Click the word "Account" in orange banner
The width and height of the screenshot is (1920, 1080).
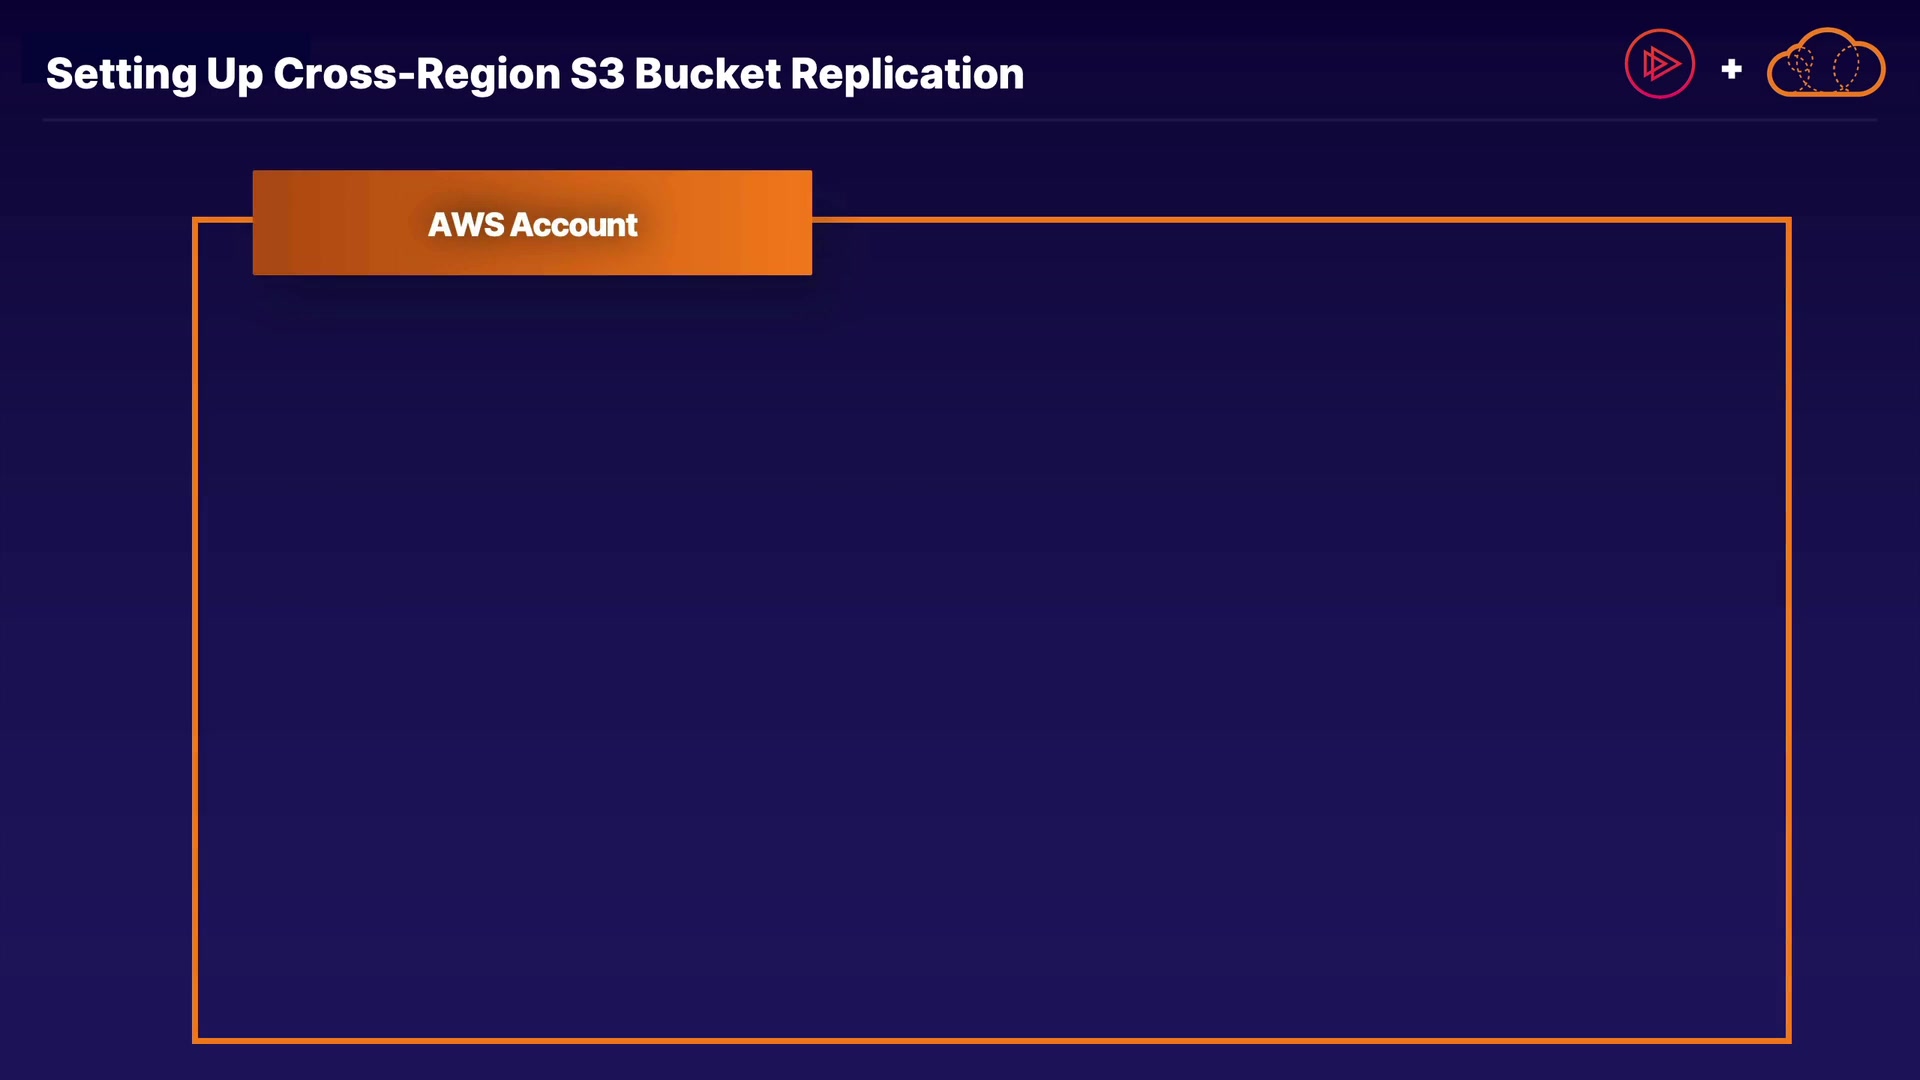[574, 225]
